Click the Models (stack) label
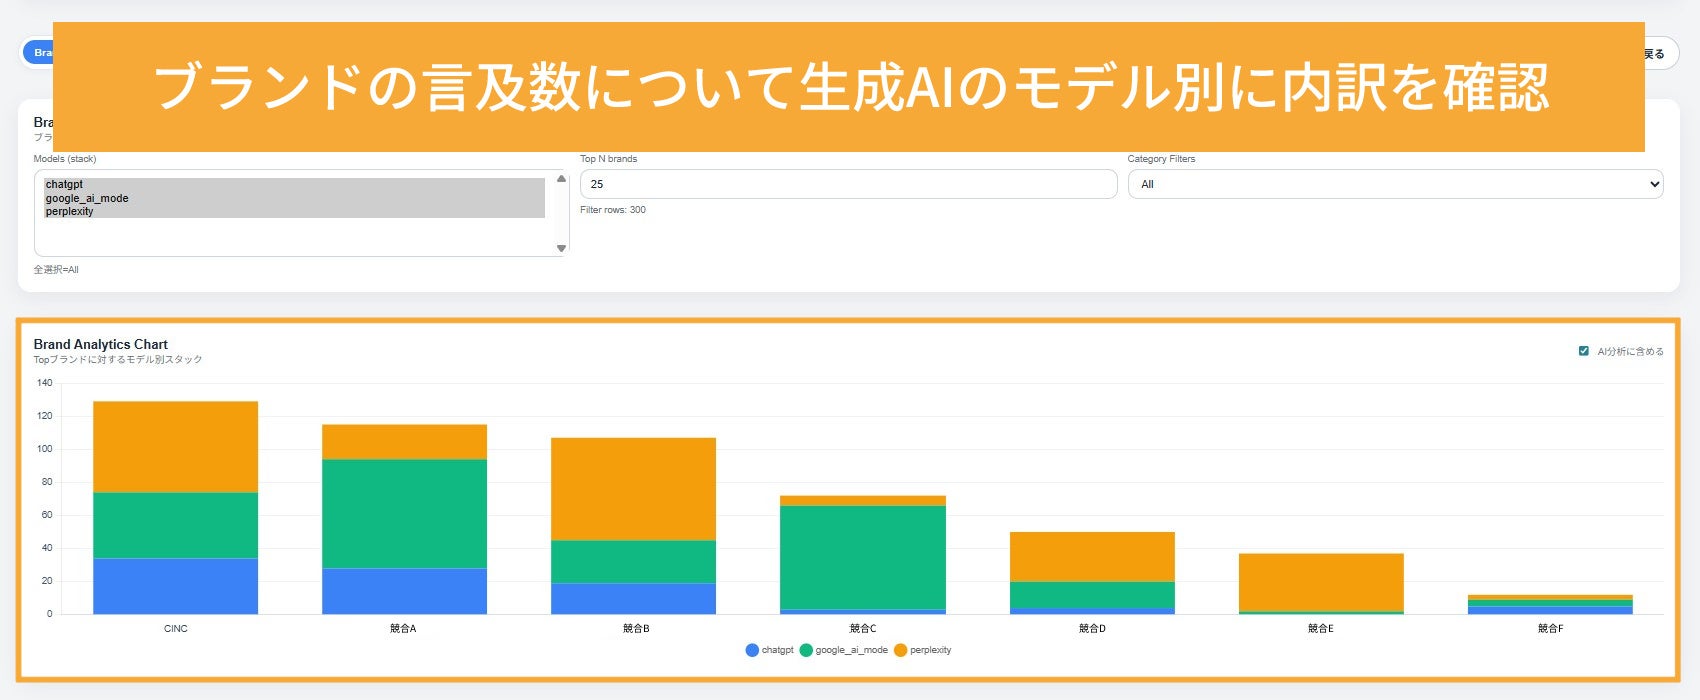The image size is (1700, 700). click(x=65, y=159)
